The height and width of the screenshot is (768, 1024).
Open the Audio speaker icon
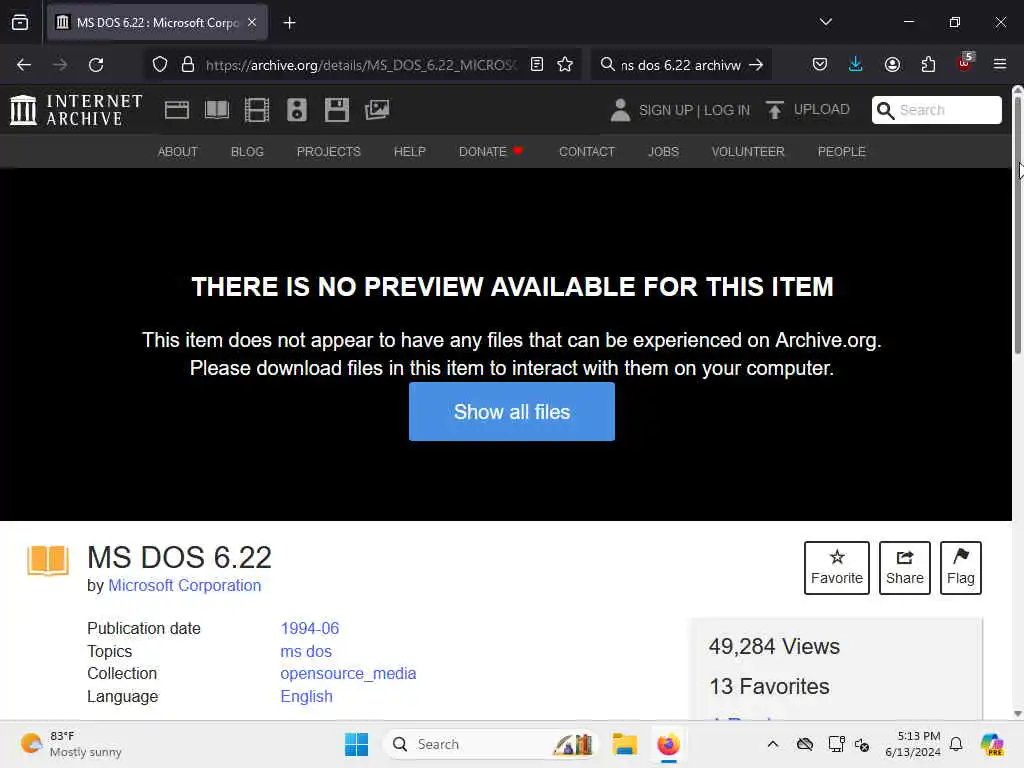[296, 110]
